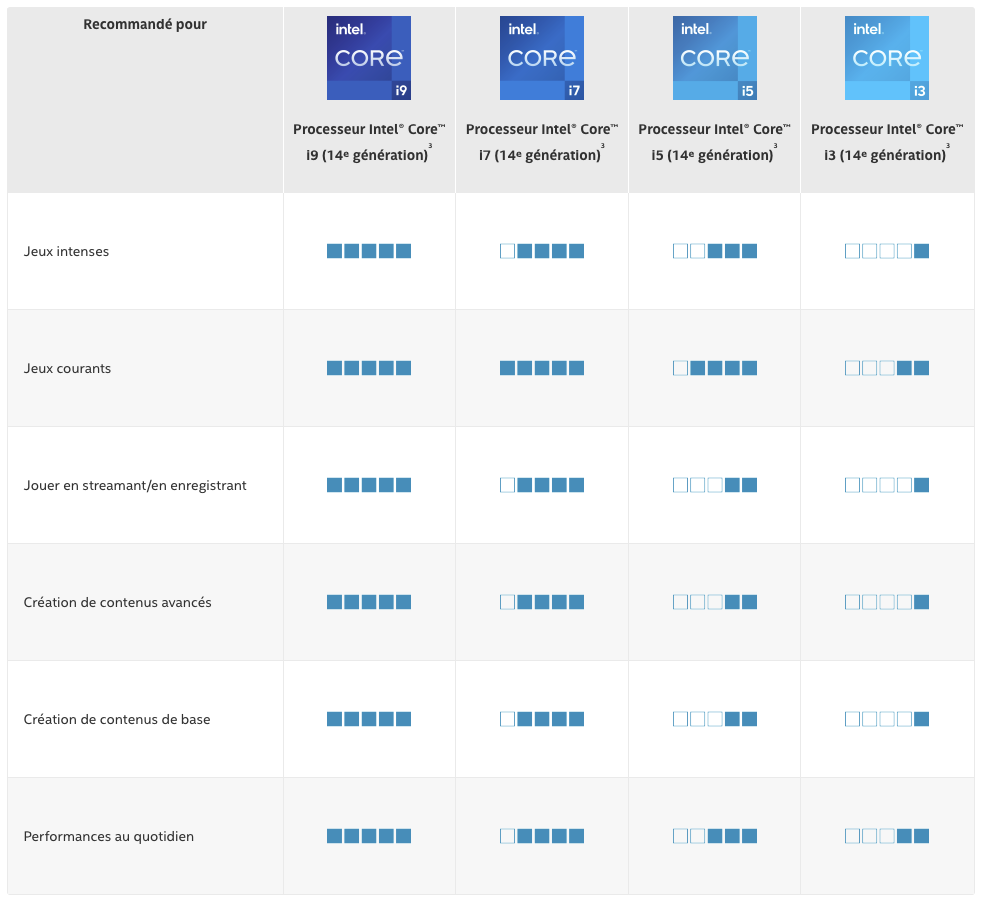Viewport: 981px width, 901px height.
Task: Click i9 rating bar for Jouer en streamant
Action: click(x=369, y=485)
